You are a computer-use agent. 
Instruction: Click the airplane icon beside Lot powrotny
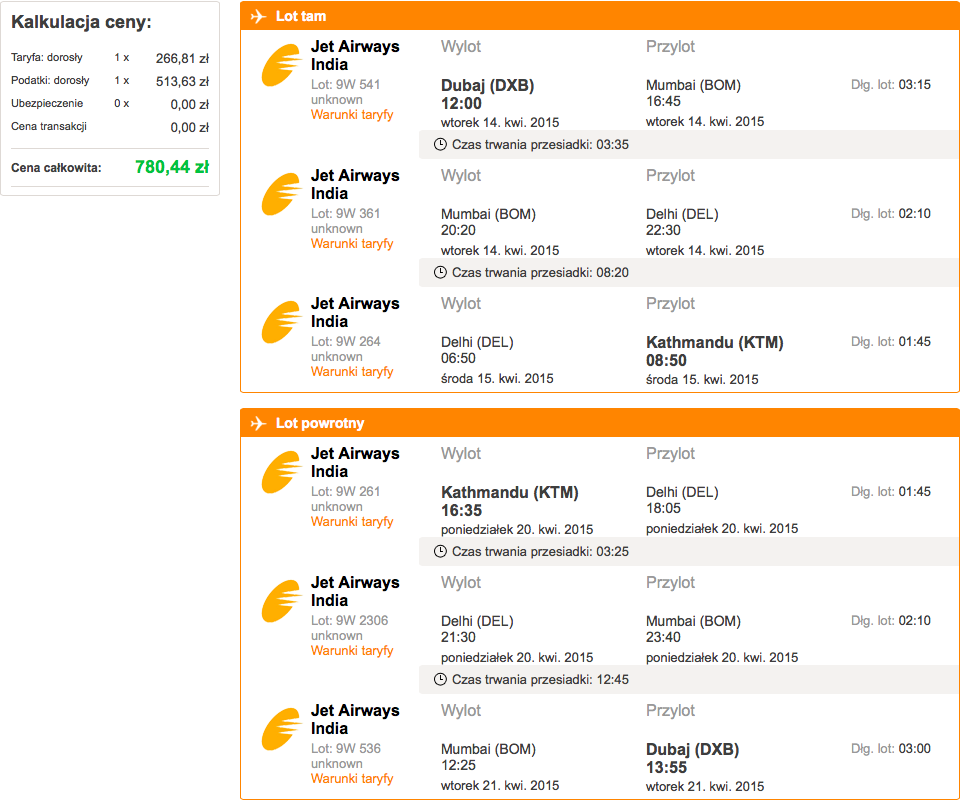click(x=258, y=423)
